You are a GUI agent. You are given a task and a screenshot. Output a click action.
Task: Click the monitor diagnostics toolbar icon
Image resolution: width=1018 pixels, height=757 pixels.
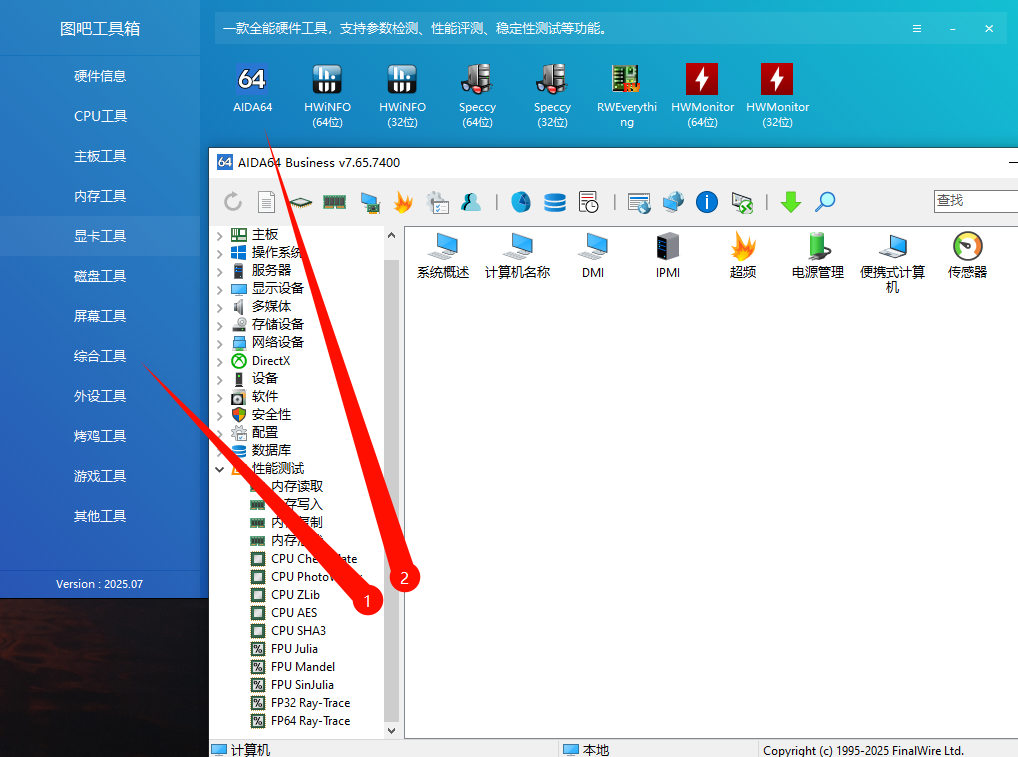coord(369,203)
